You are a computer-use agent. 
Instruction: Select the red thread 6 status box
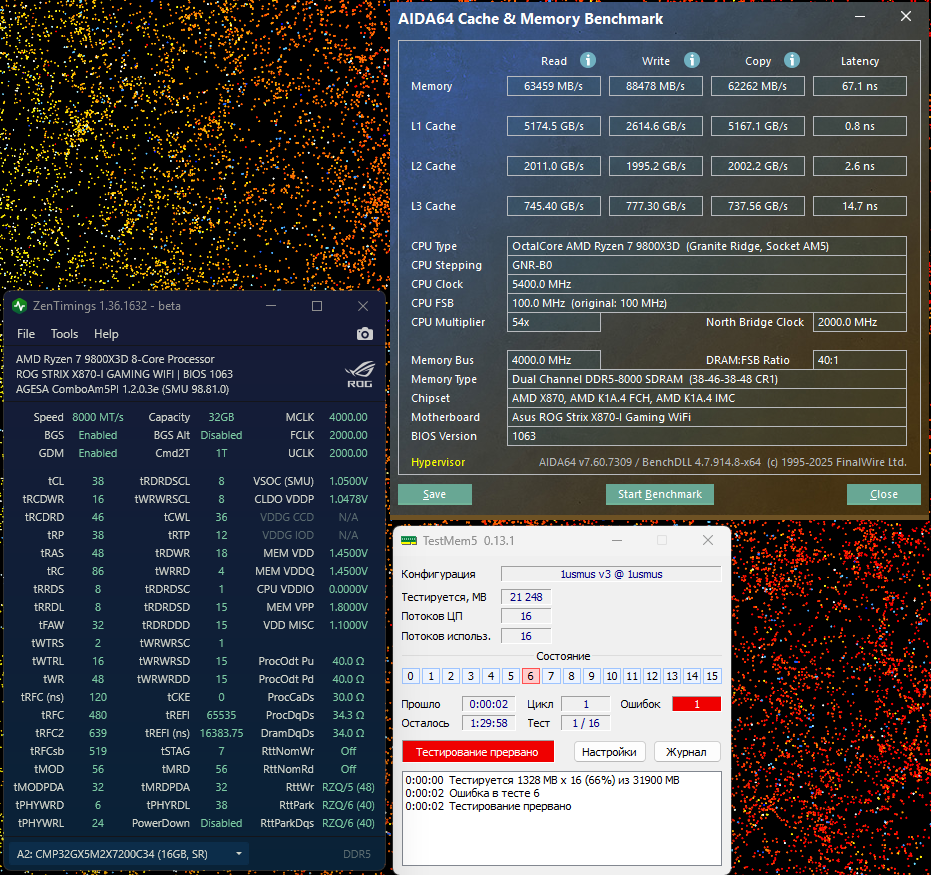pyautogui.click(x=530, y=676)
